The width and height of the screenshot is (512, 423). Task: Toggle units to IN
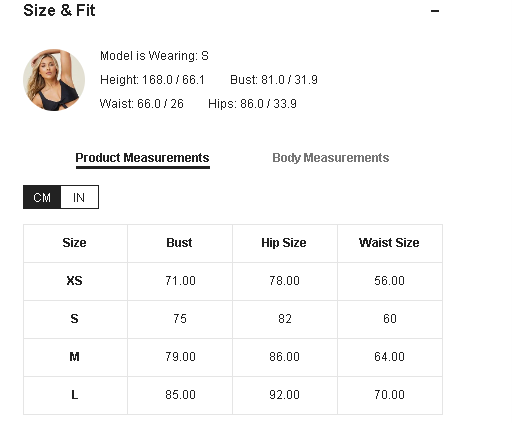coord(79,197)
